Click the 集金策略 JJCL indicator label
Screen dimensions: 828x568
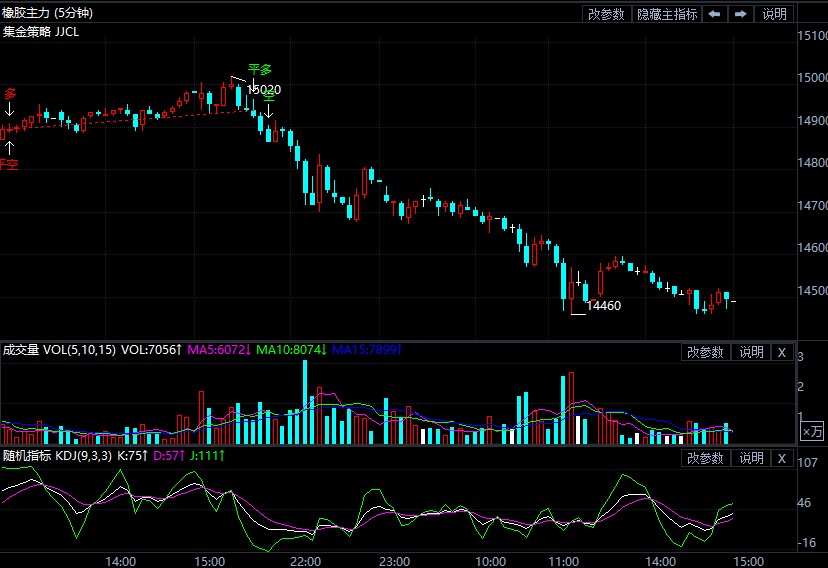point(41,31)
